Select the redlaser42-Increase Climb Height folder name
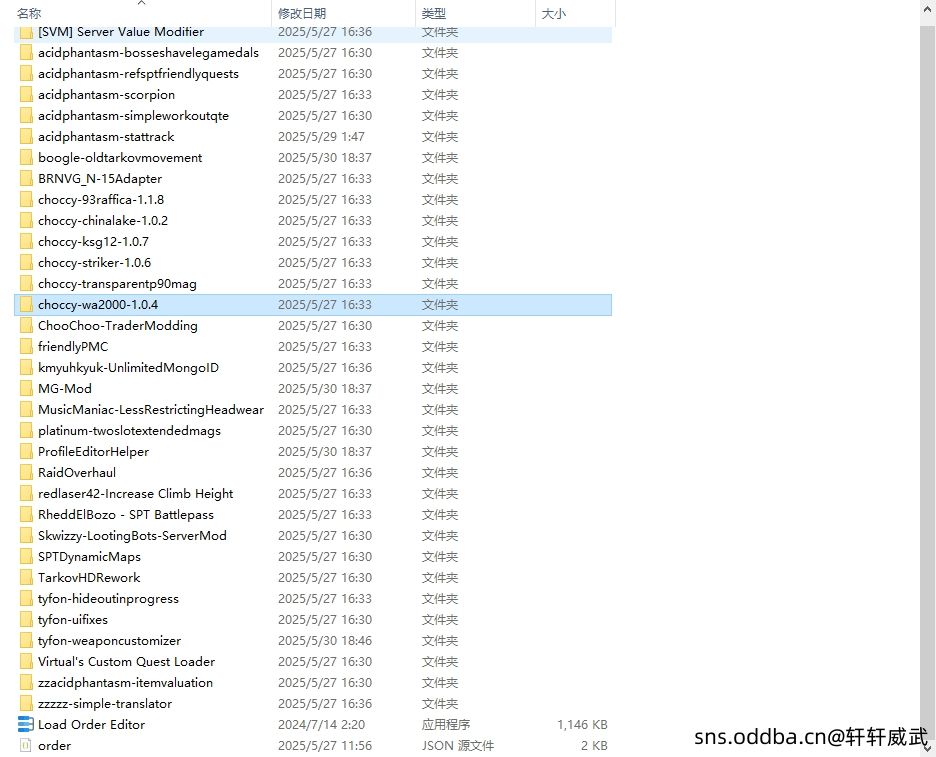Viewport: 936px width, 757px height. pyautogui.click(x=136, y=494)
